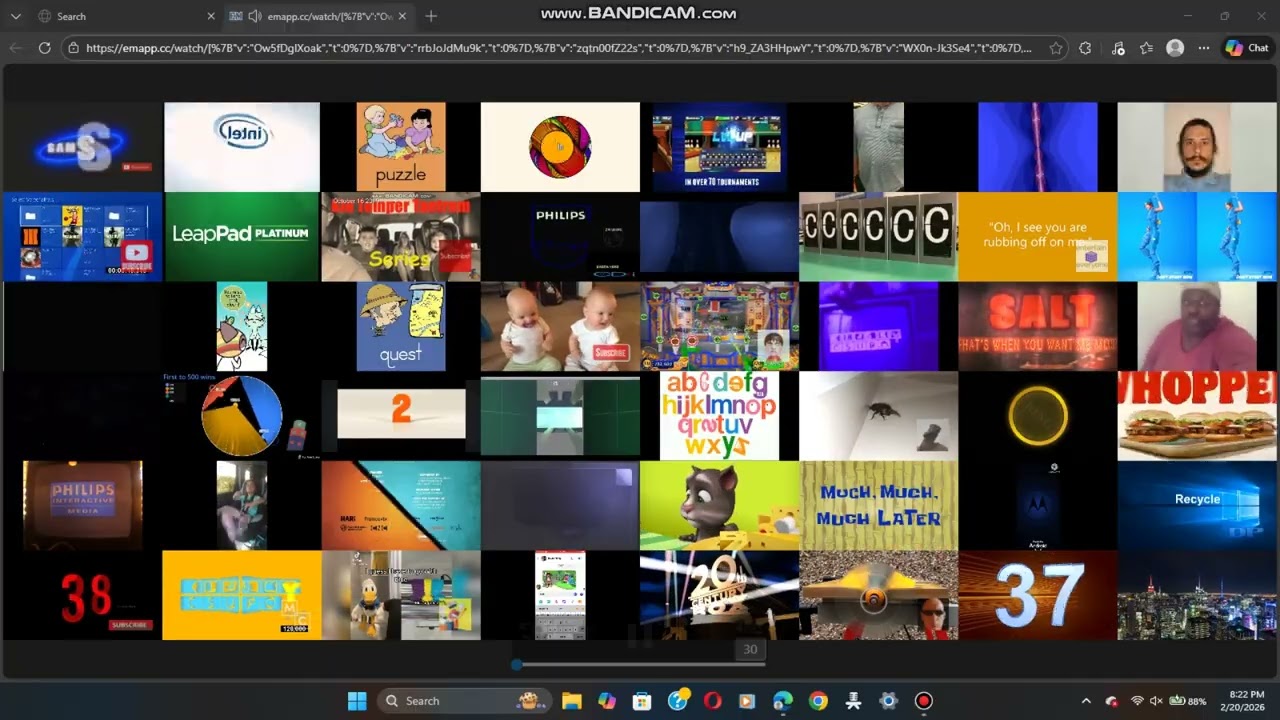This screenshot has height=720, width=1280.
Task: Select the emapp.cc/watch browser tab
Action: (318, 16)
